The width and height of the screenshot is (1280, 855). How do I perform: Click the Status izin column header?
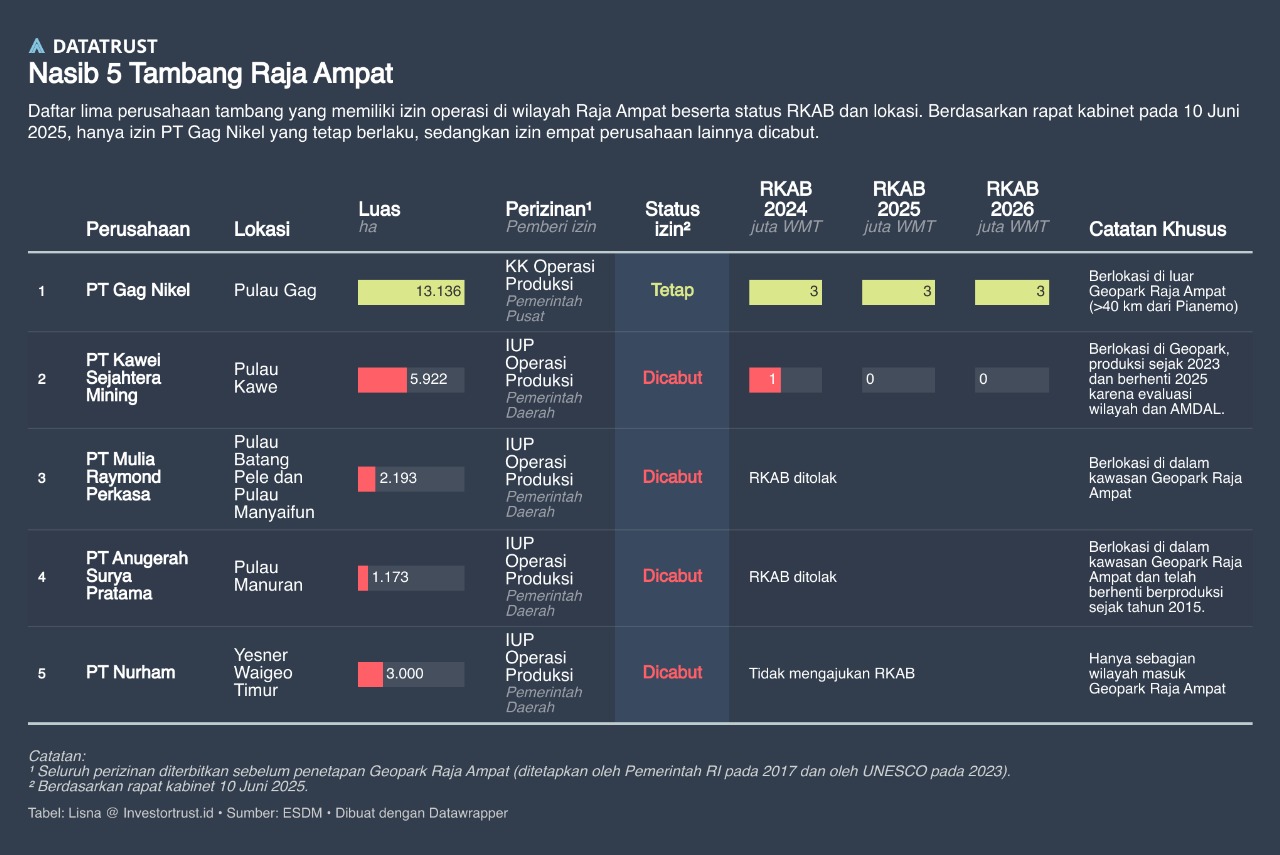[672, 219]
